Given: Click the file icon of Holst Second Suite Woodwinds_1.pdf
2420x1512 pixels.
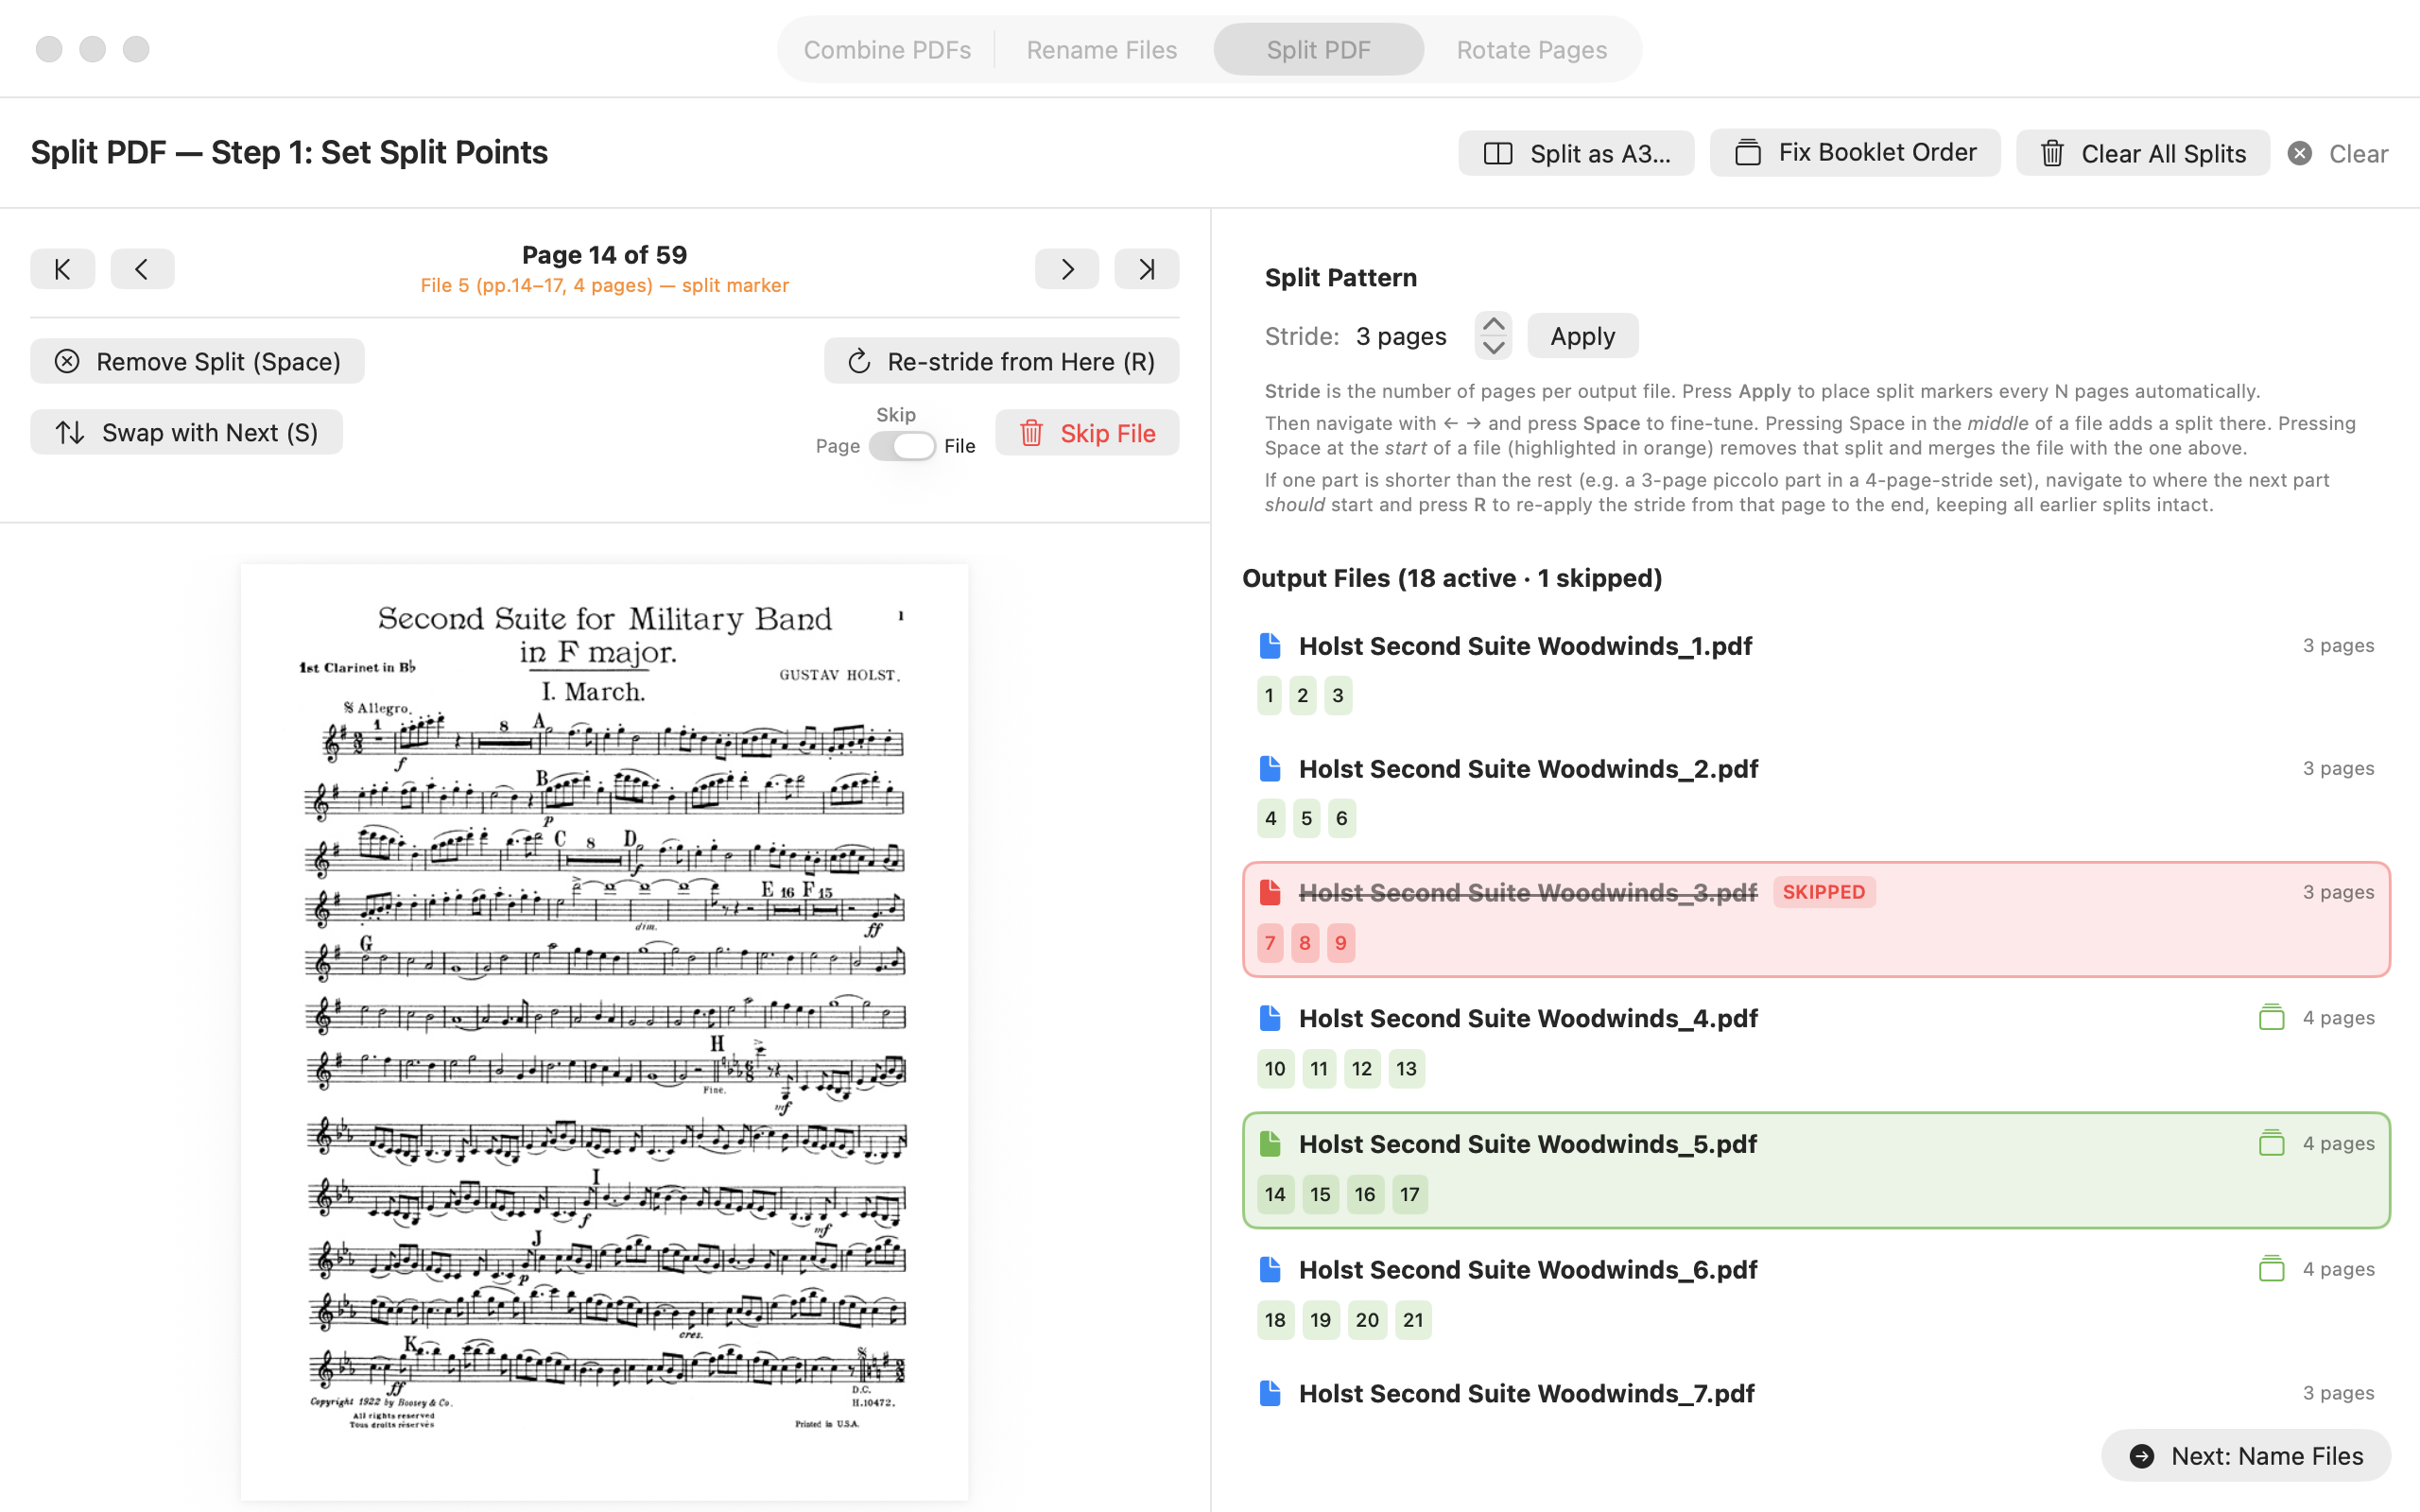Looking at the screenshot, I should point(1270,646).
